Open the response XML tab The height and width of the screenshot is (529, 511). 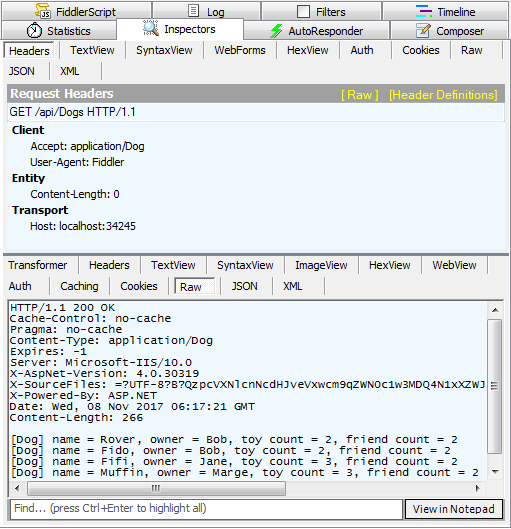tap(293, 286)
